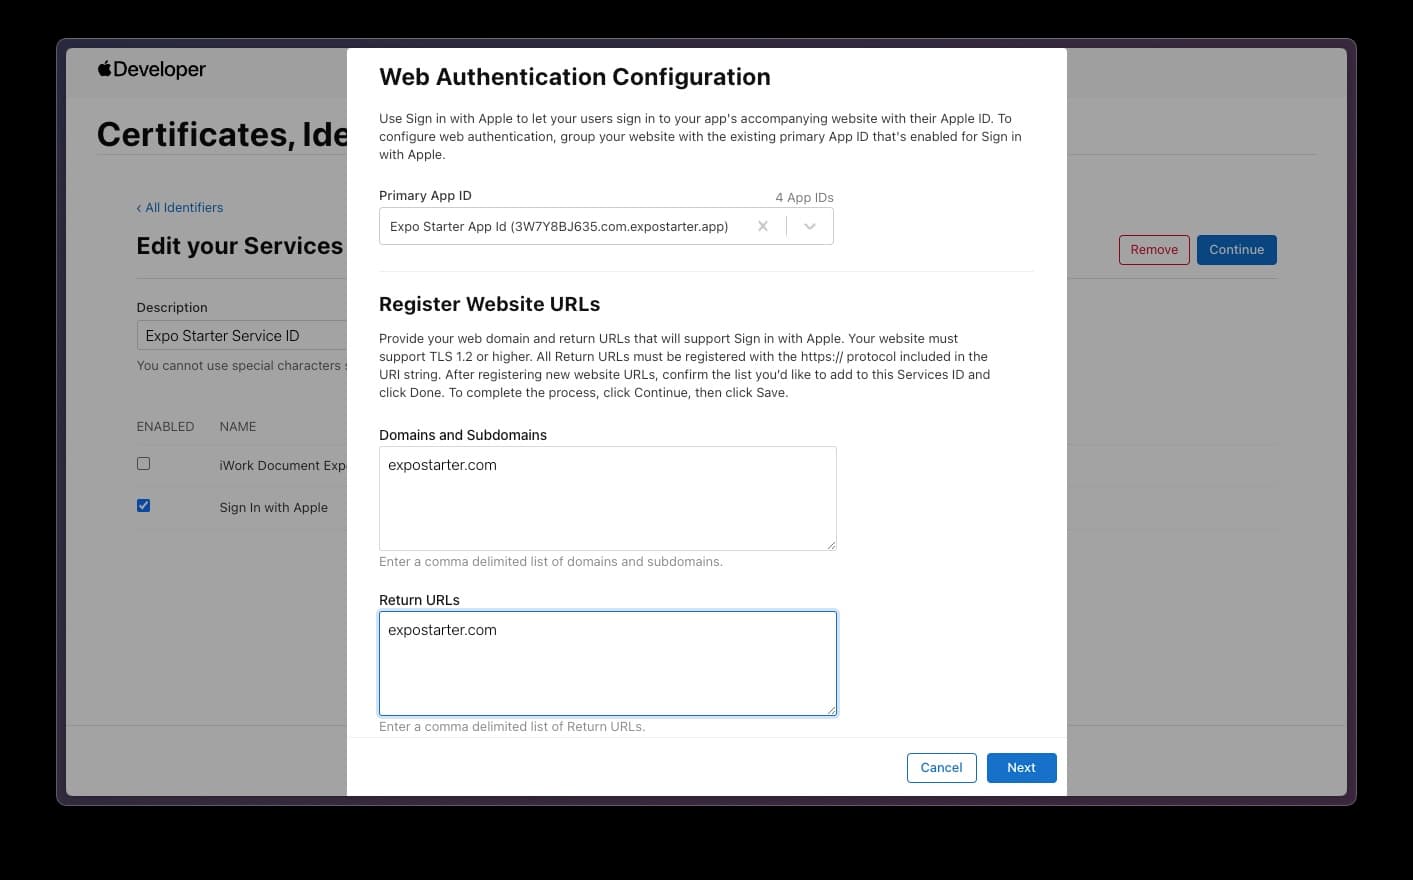Click the Next button
This screenshot has width=1413, height=880.
[1021, 768]
